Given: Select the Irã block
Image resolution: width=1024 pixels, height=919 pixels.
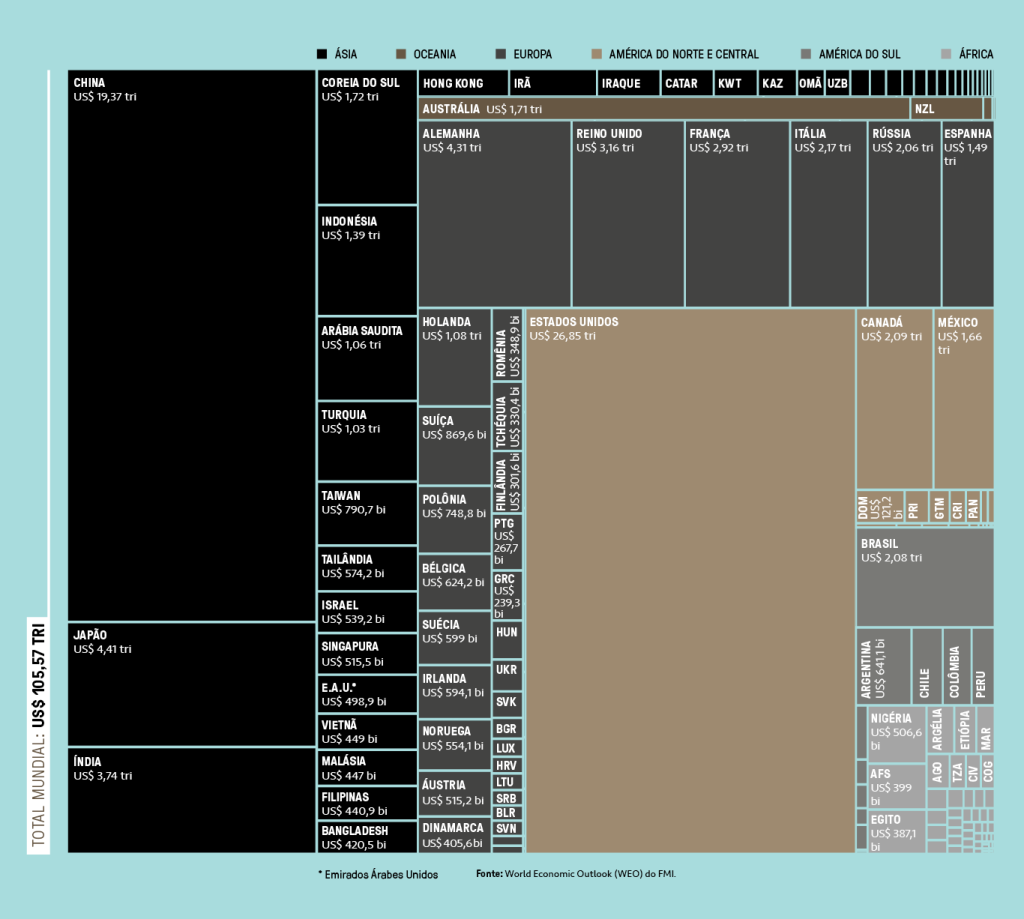Looking at the screenshot, I should tap(552, 83).
